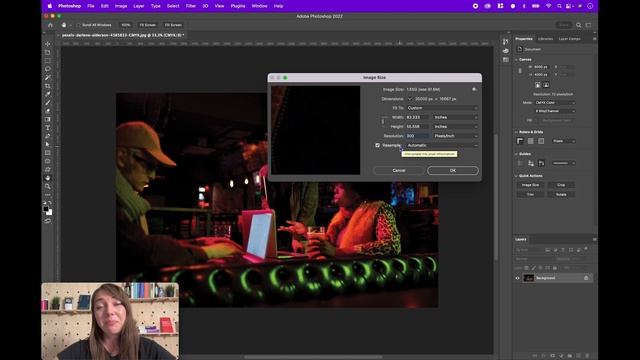Toggle the grid icon in Rulers & Grids

coord(531,141)
